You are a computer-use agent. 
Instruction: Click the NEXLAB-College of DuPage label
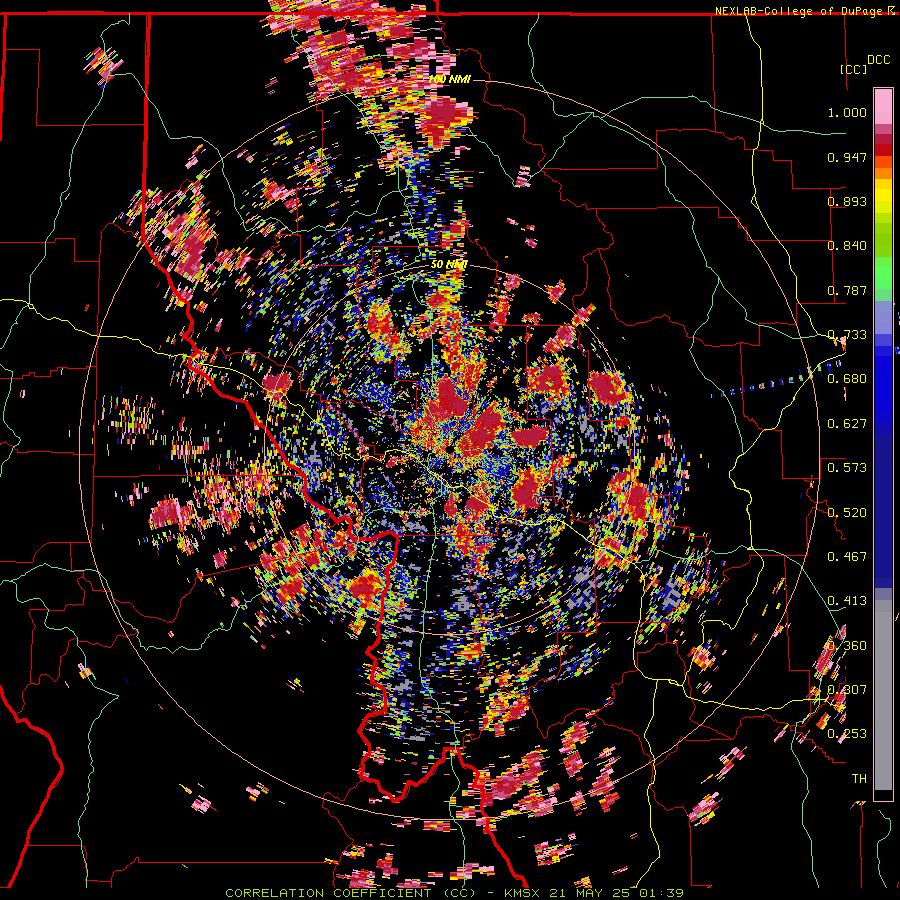click(798, 11)
